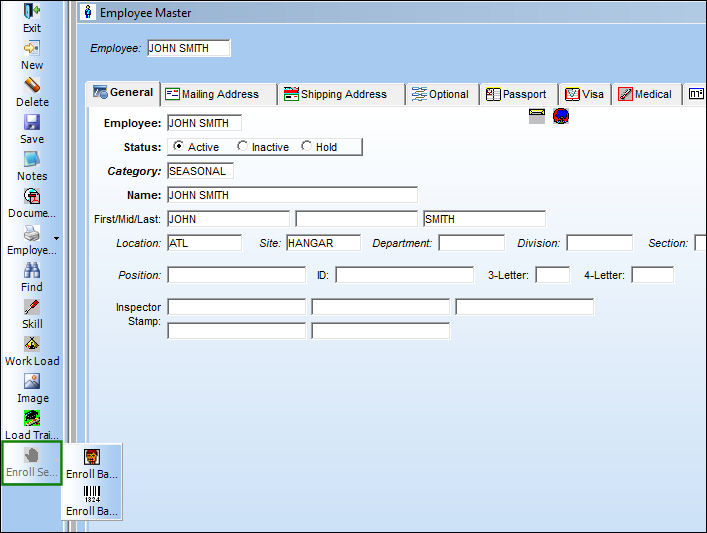Open the Visa tab

(585, 94)
